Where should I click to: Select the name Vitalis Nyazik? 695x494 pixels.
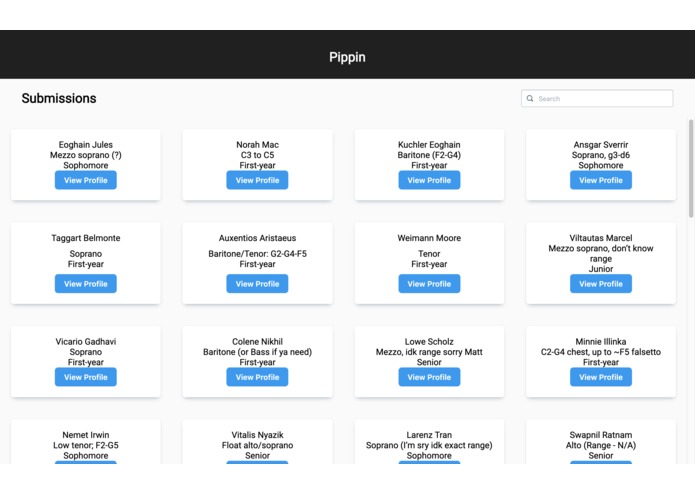point(257,435)
